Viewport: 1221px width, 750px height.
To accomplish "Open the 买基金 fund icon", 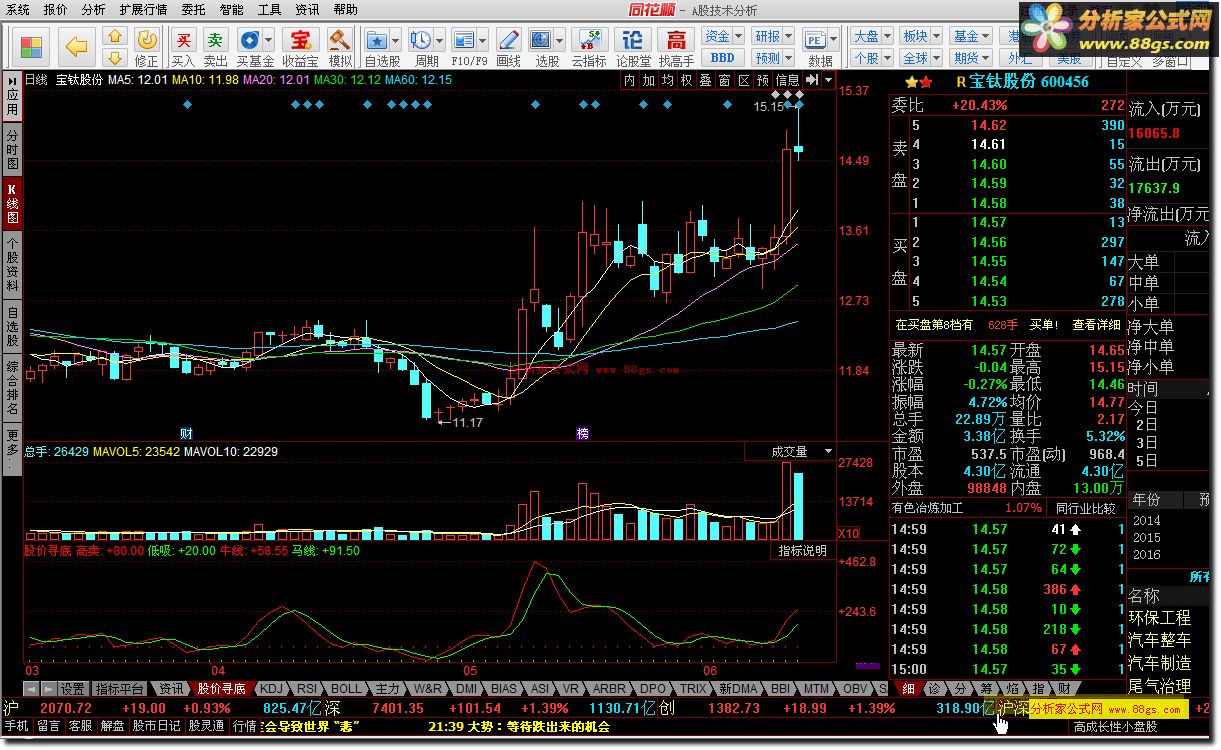I will (x=249, y=40).
